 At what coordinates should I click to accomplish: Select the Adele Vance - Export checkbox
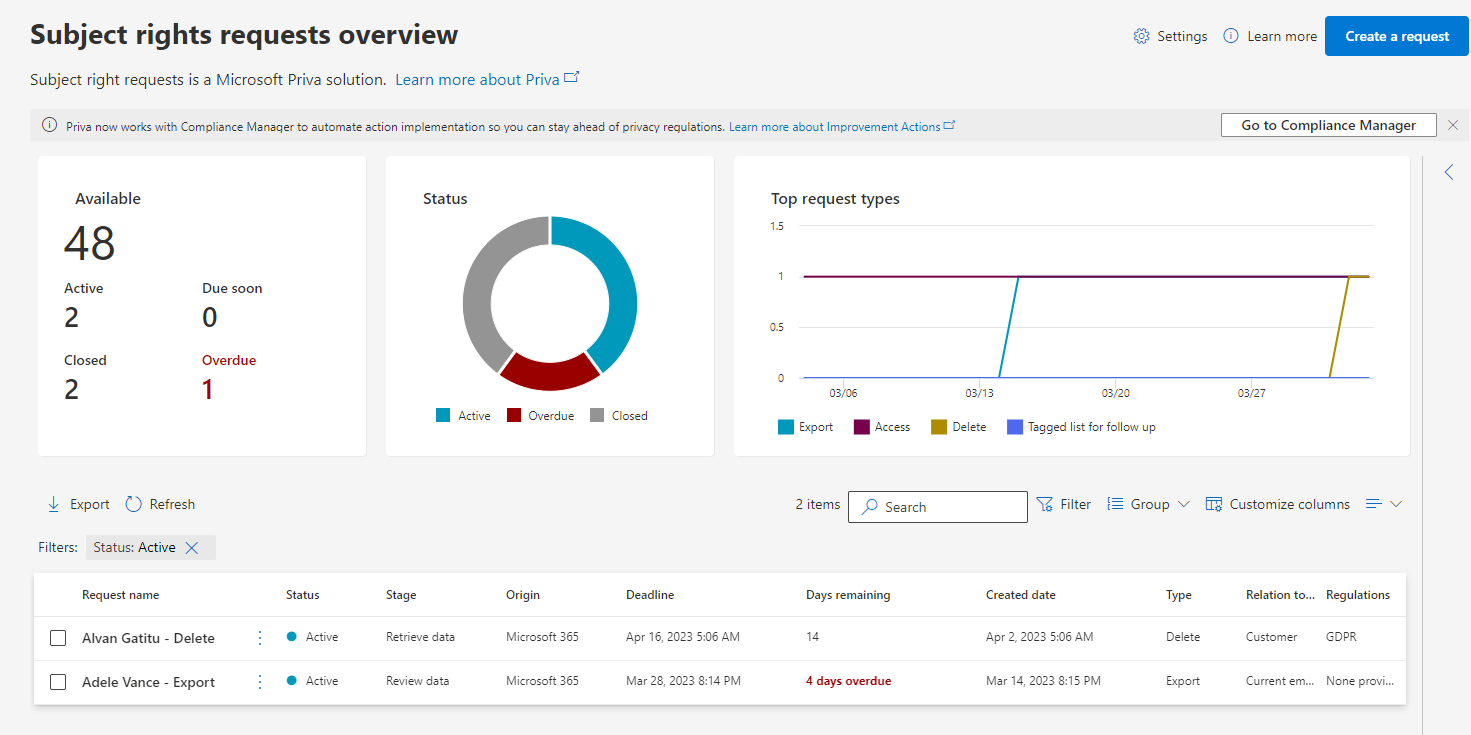click(x=58, y=682)
